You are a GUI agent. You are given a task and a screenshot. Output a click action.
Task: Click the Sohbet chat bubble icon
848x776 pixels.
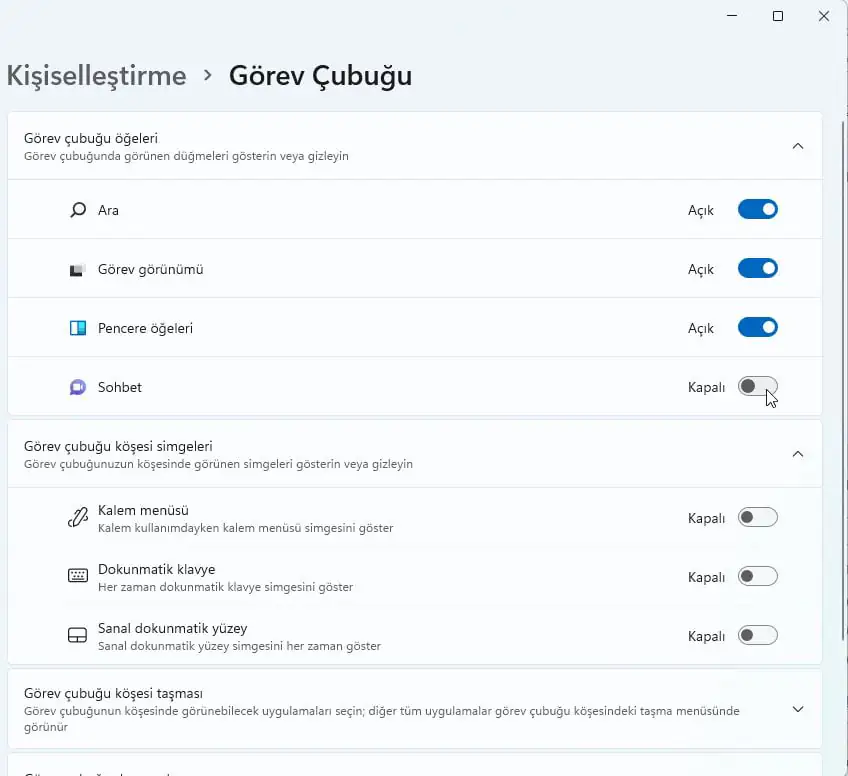77,387
